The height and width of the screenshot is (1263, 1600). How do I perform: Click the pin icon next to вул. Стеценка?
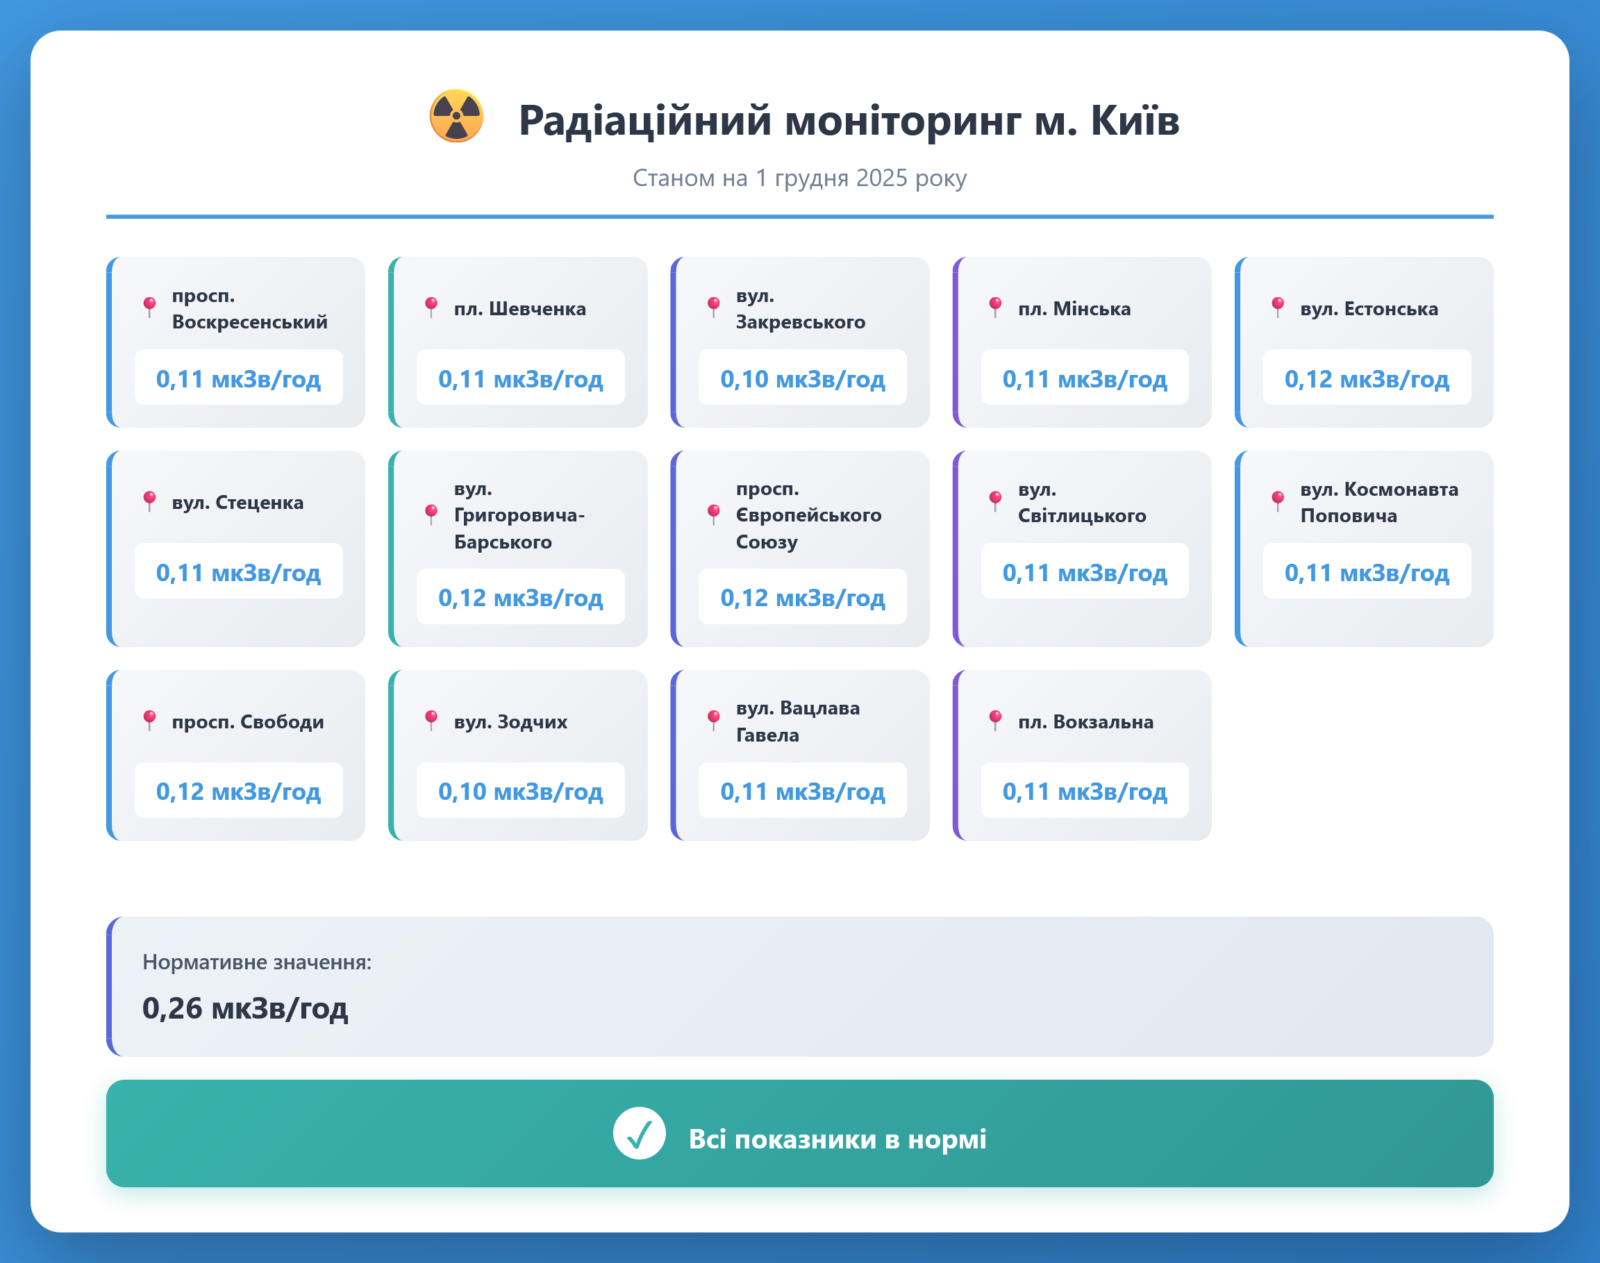[x=149, y=501]
